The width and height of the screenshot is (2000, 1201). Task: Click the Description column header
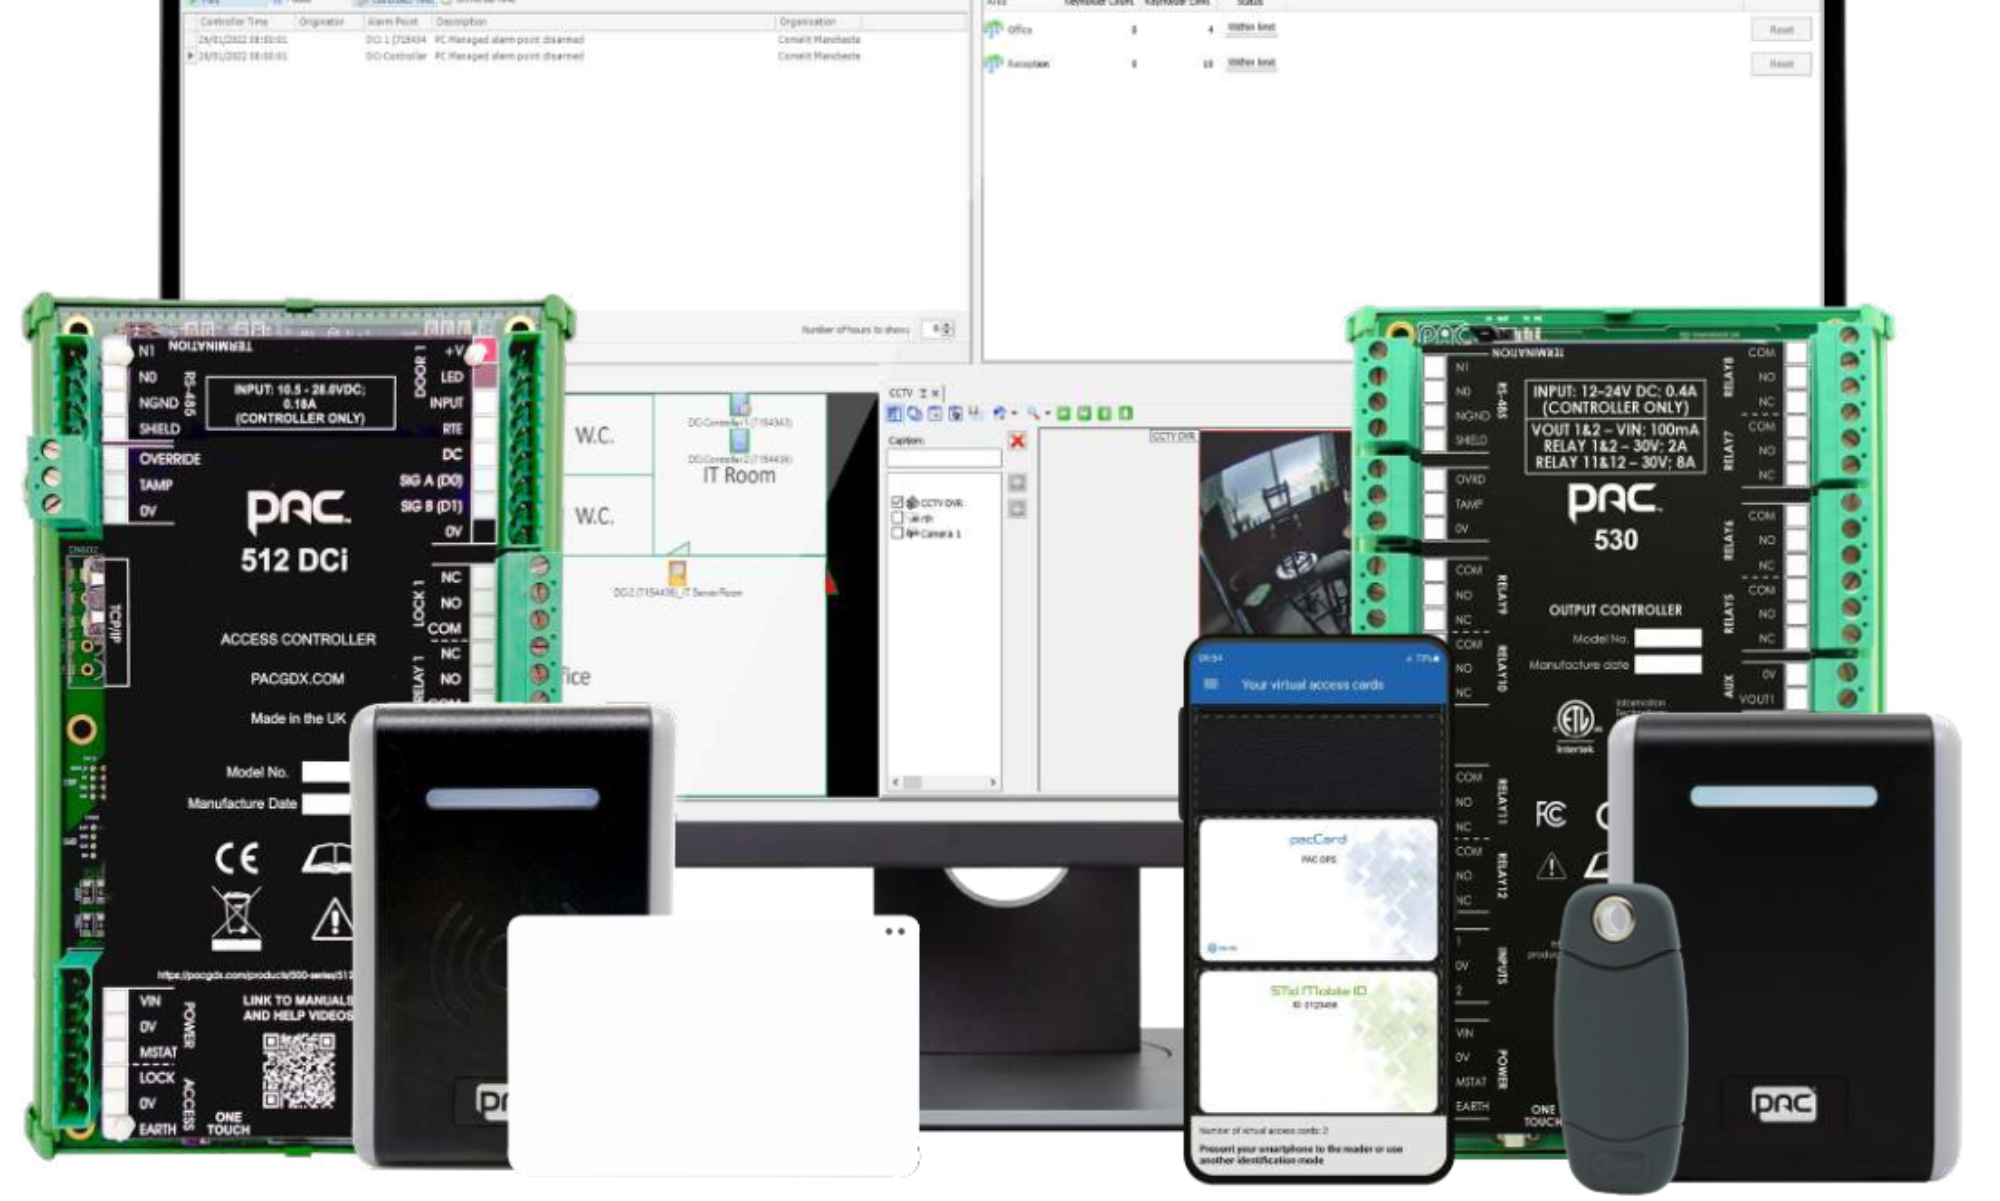[462, 21]
